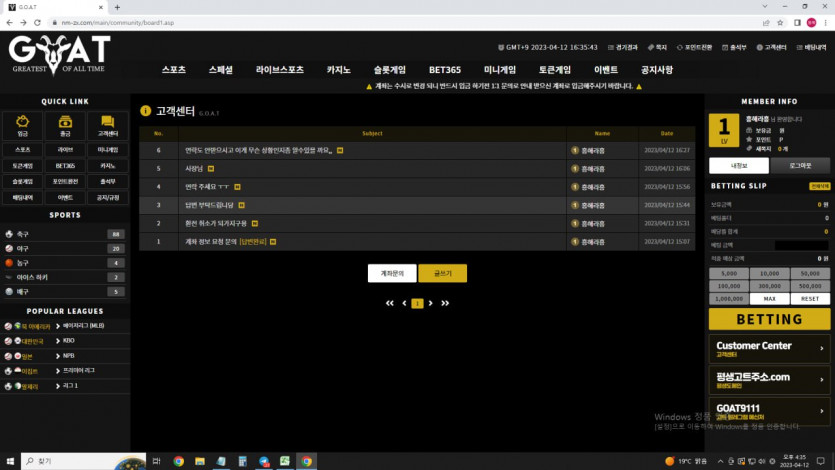This screenshot has height=470, width=835.
Task: Open the 고객센터 chat icon in Quick Link
Action: [x=107, y=123]
